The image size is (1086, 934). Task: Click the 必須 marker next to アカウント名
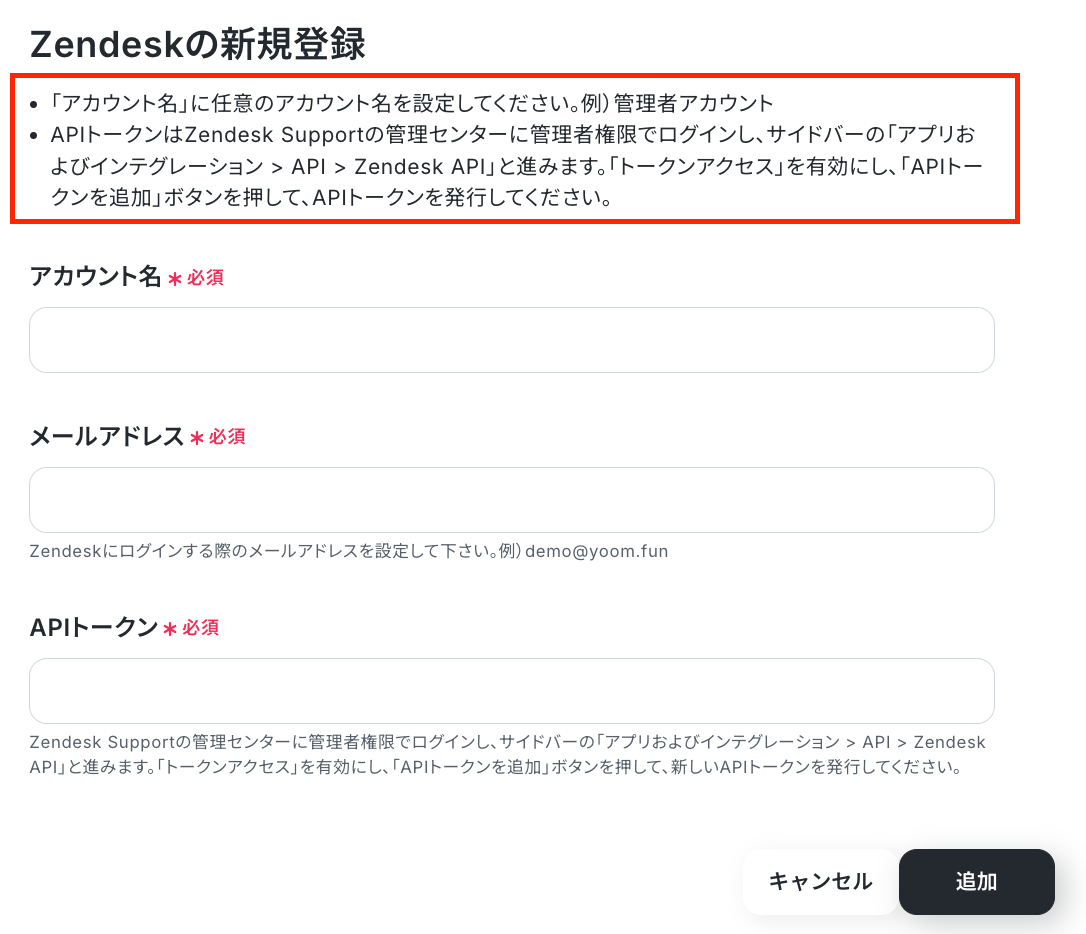(205, 278)
